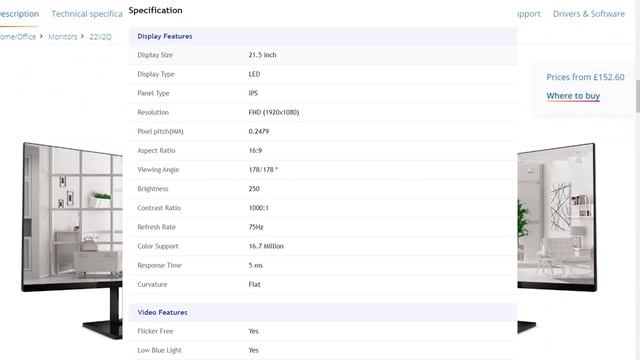Select the Panel Type label
Screen dimensions: 640x360
click(x=153, y=93)
